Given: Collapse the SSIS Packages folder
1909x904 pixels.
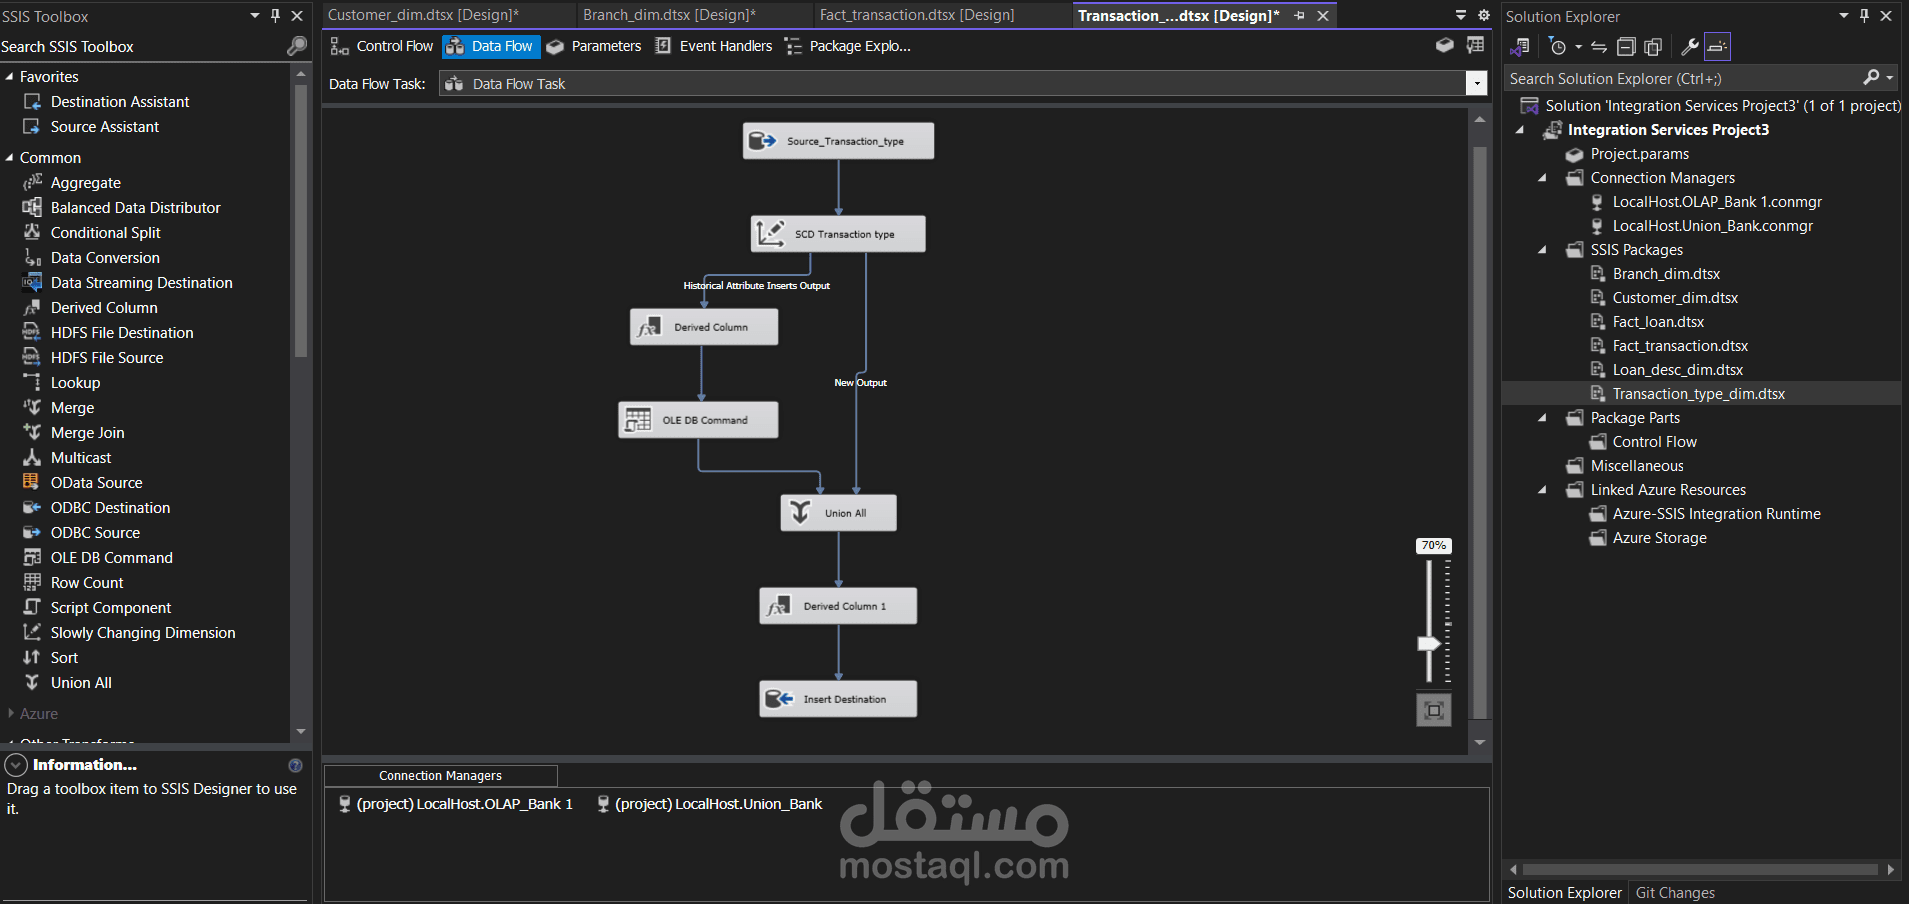Looking at the screenshot, I should click(x=1542, y=250).
